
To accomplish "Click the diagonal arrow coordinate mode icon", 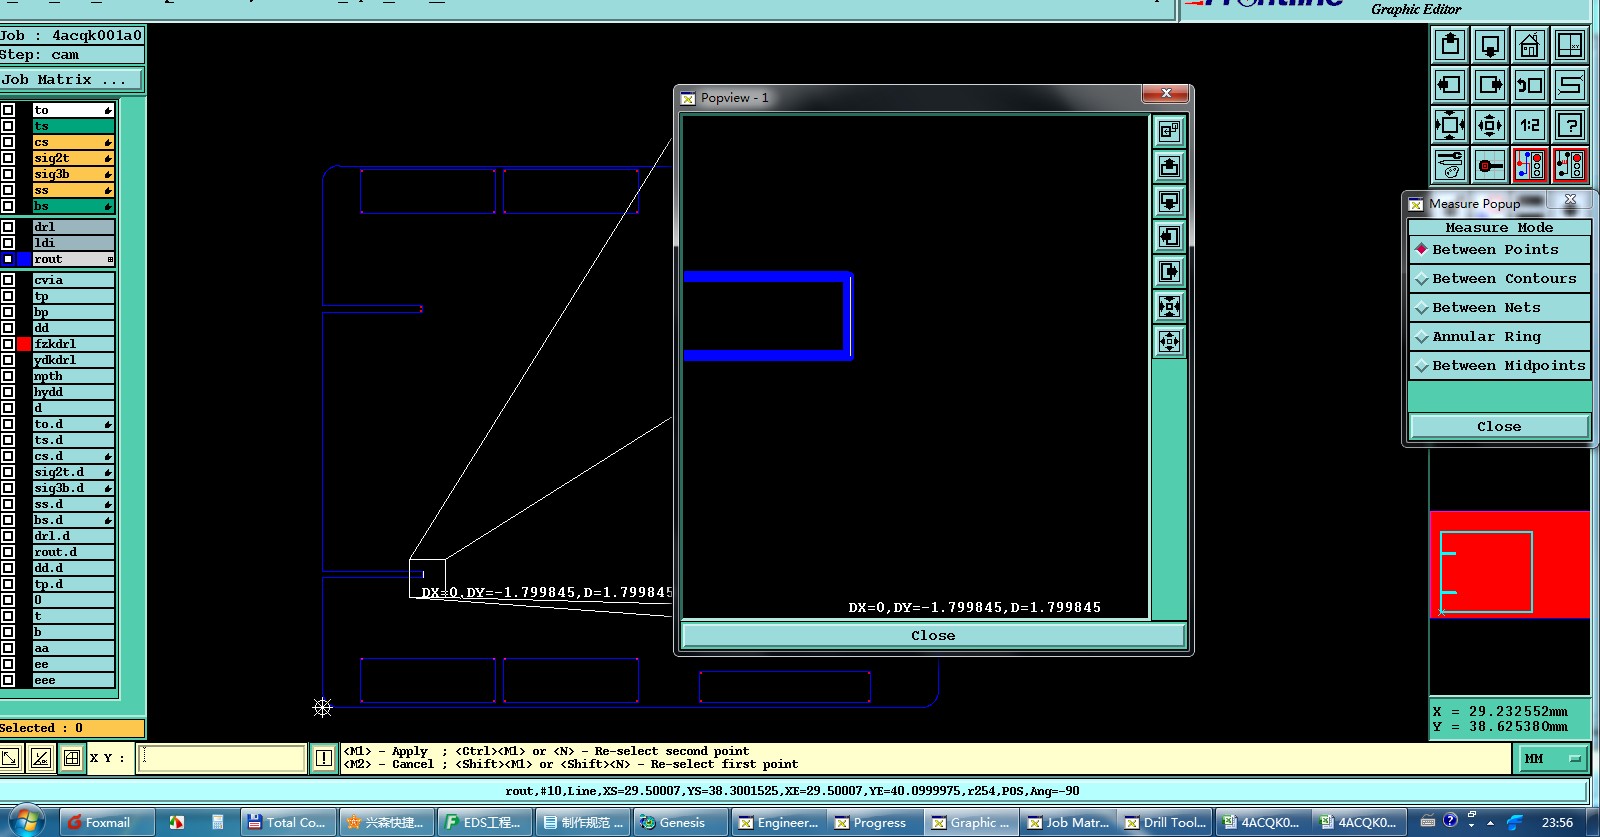I will 9,758.
